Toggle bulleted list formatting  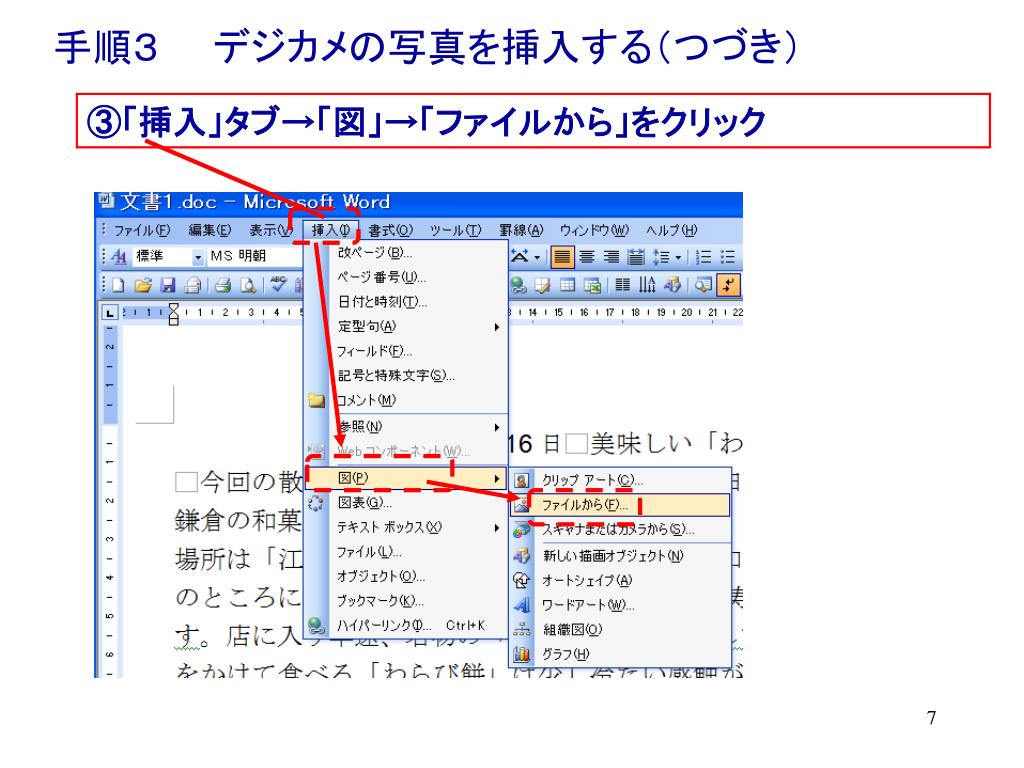728,257
